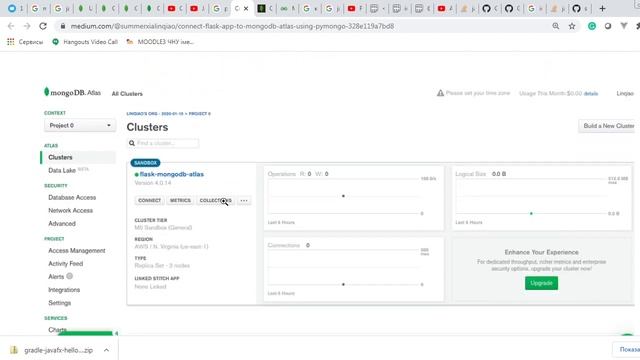Image resolution: width=640 pixels, height=360 pixels.
Task: Select Clusters in the Atlas sidebar
Action: tap(60, 157)
